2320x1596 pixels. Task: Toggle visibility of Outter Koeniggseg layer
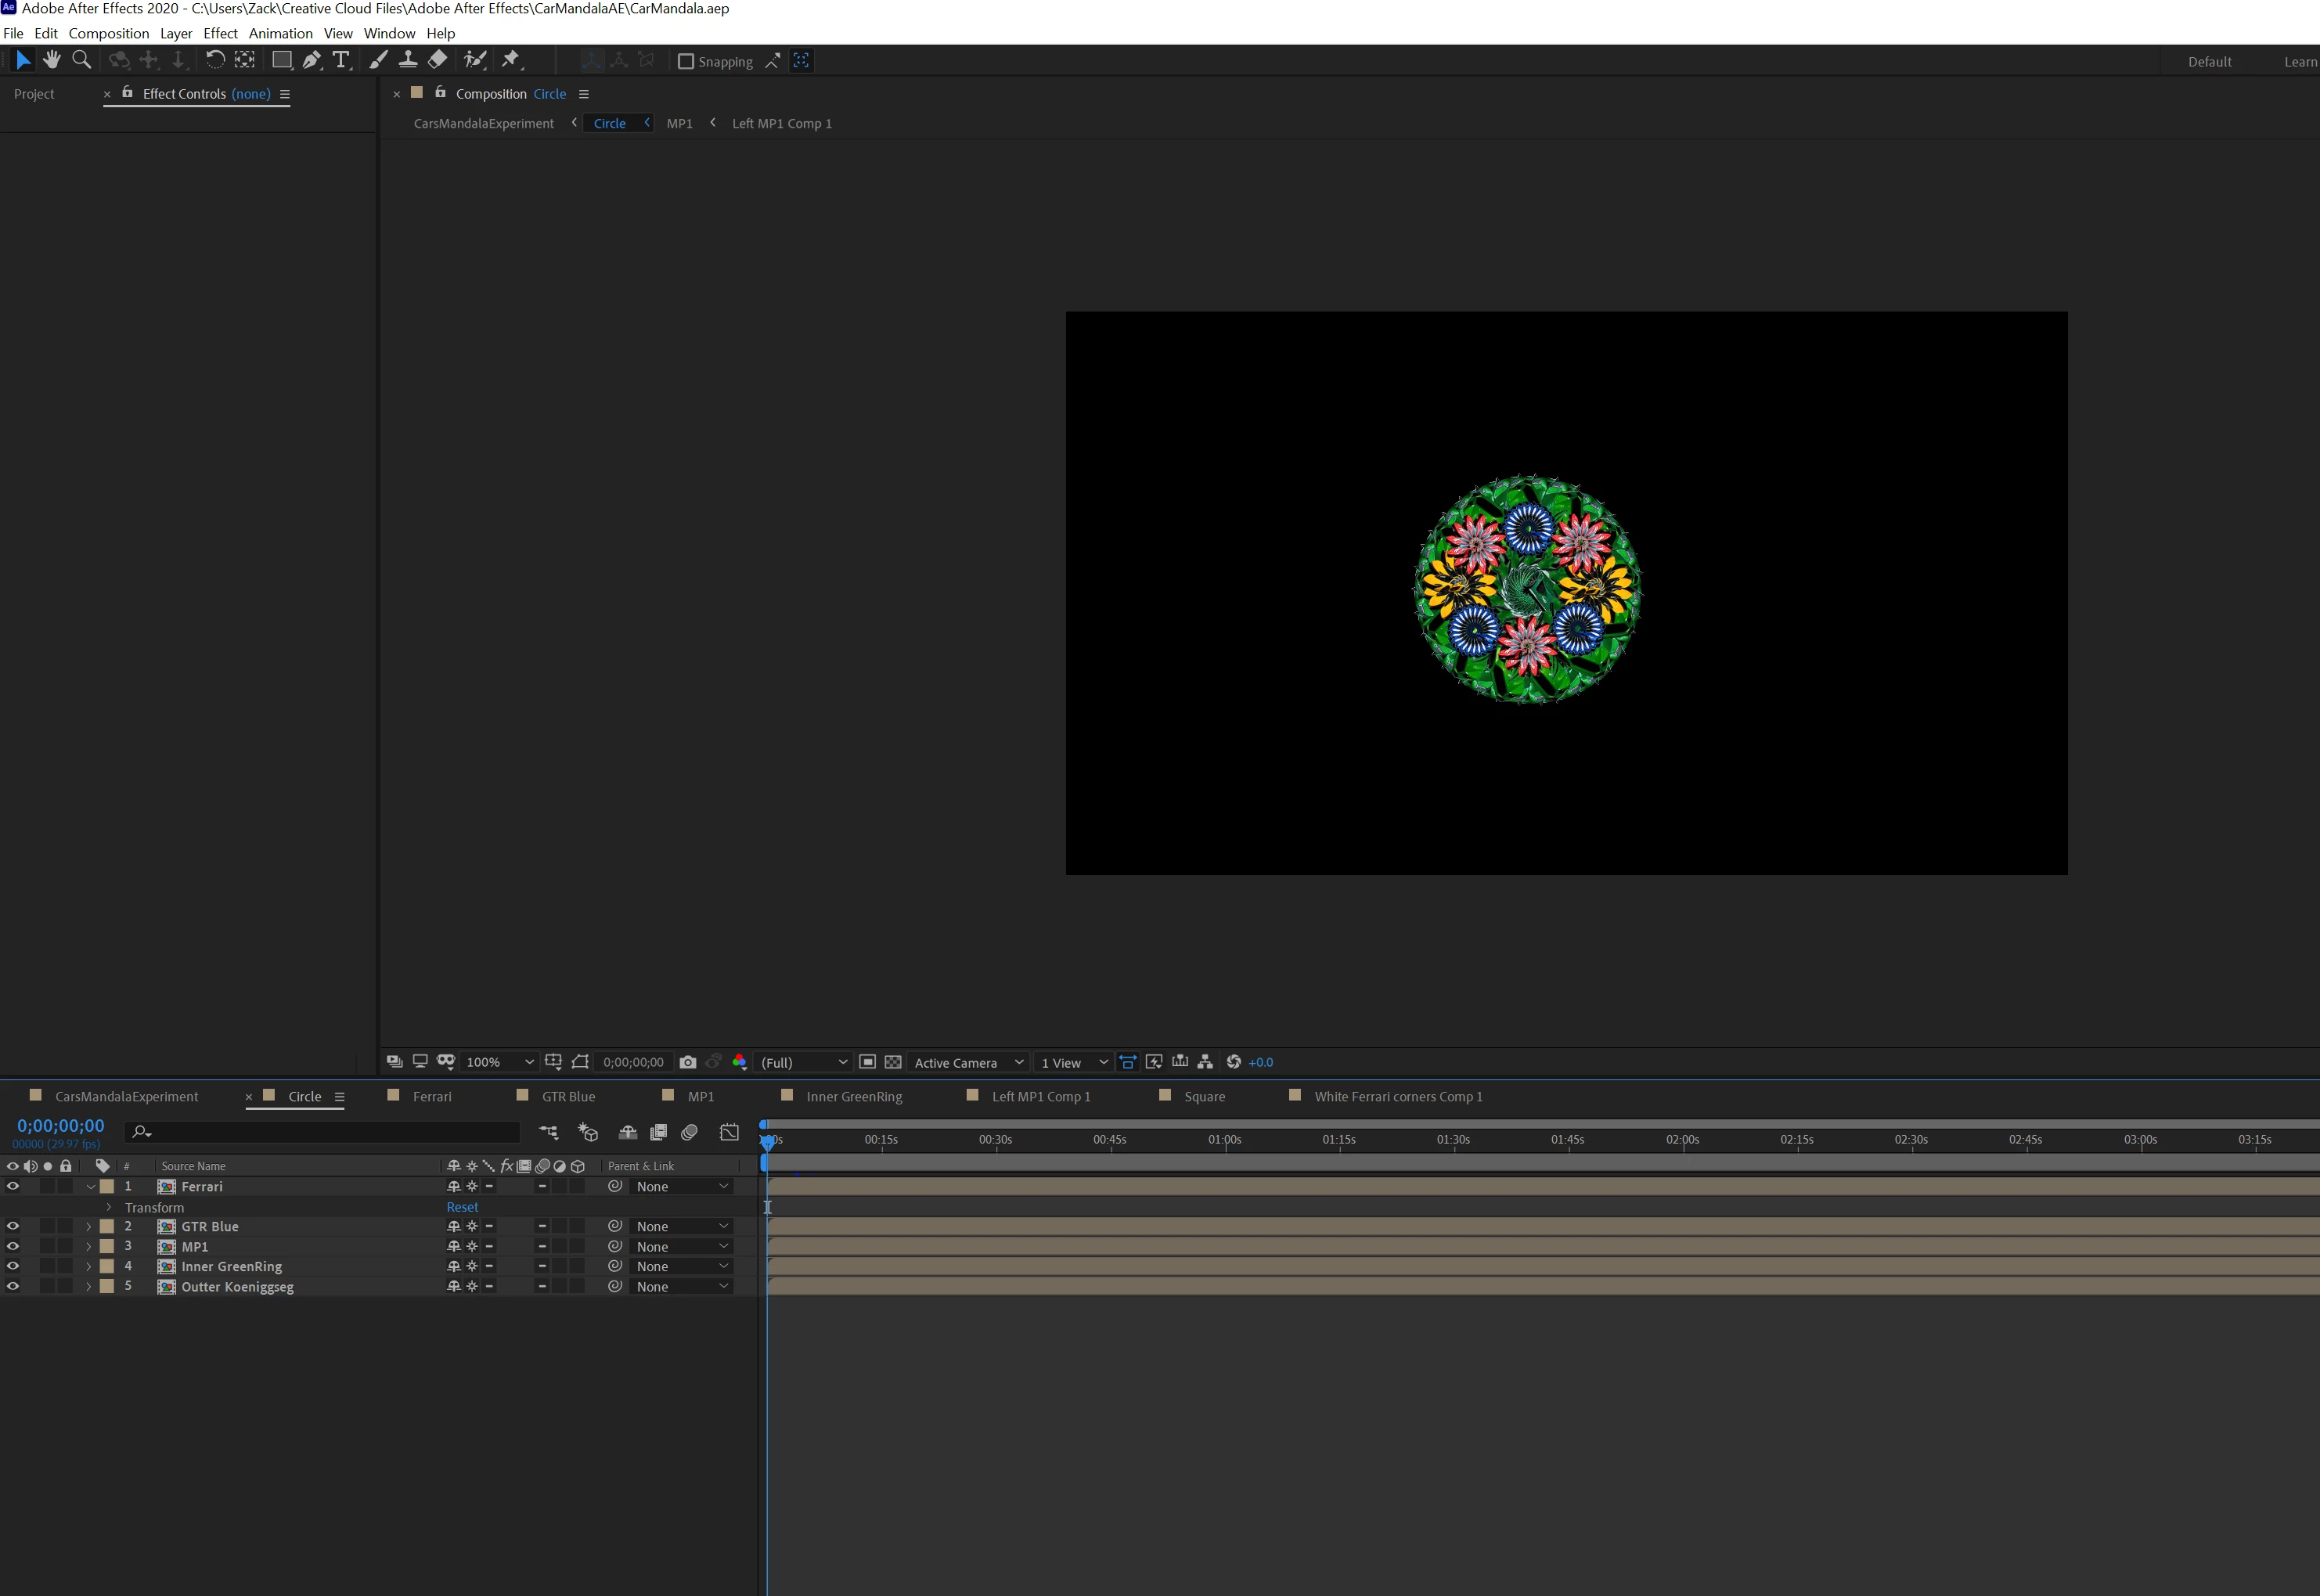[13, 1286]
